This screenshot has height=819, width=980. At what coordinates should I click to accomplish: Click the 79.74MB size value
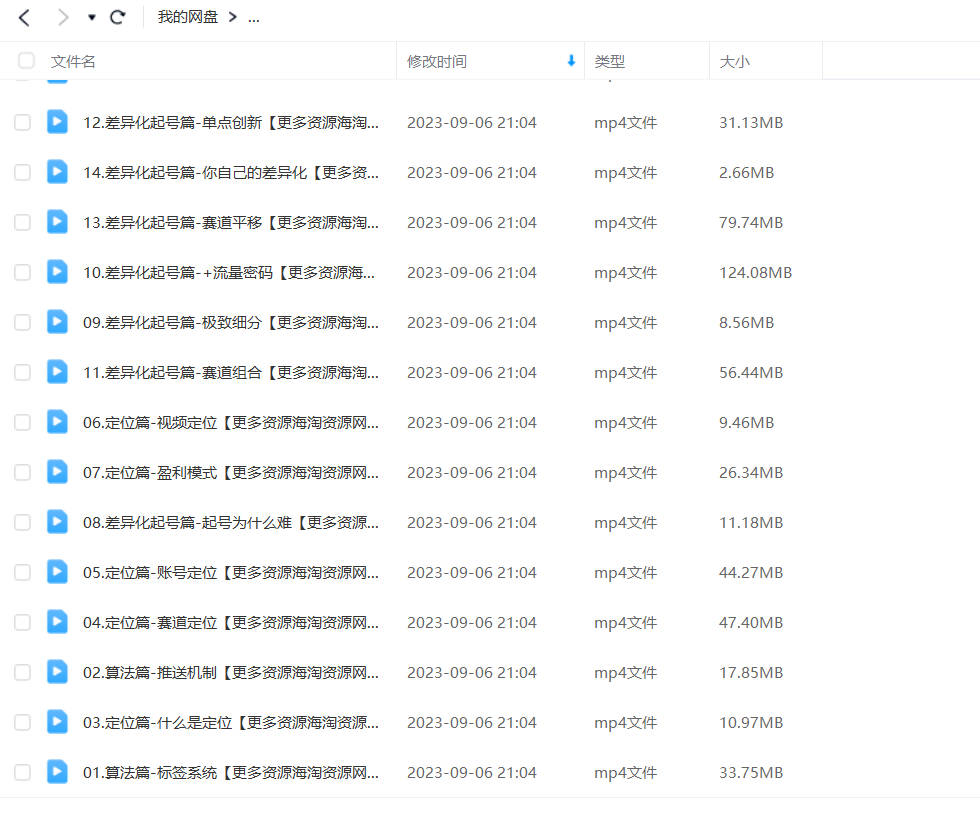pos(751,223)
